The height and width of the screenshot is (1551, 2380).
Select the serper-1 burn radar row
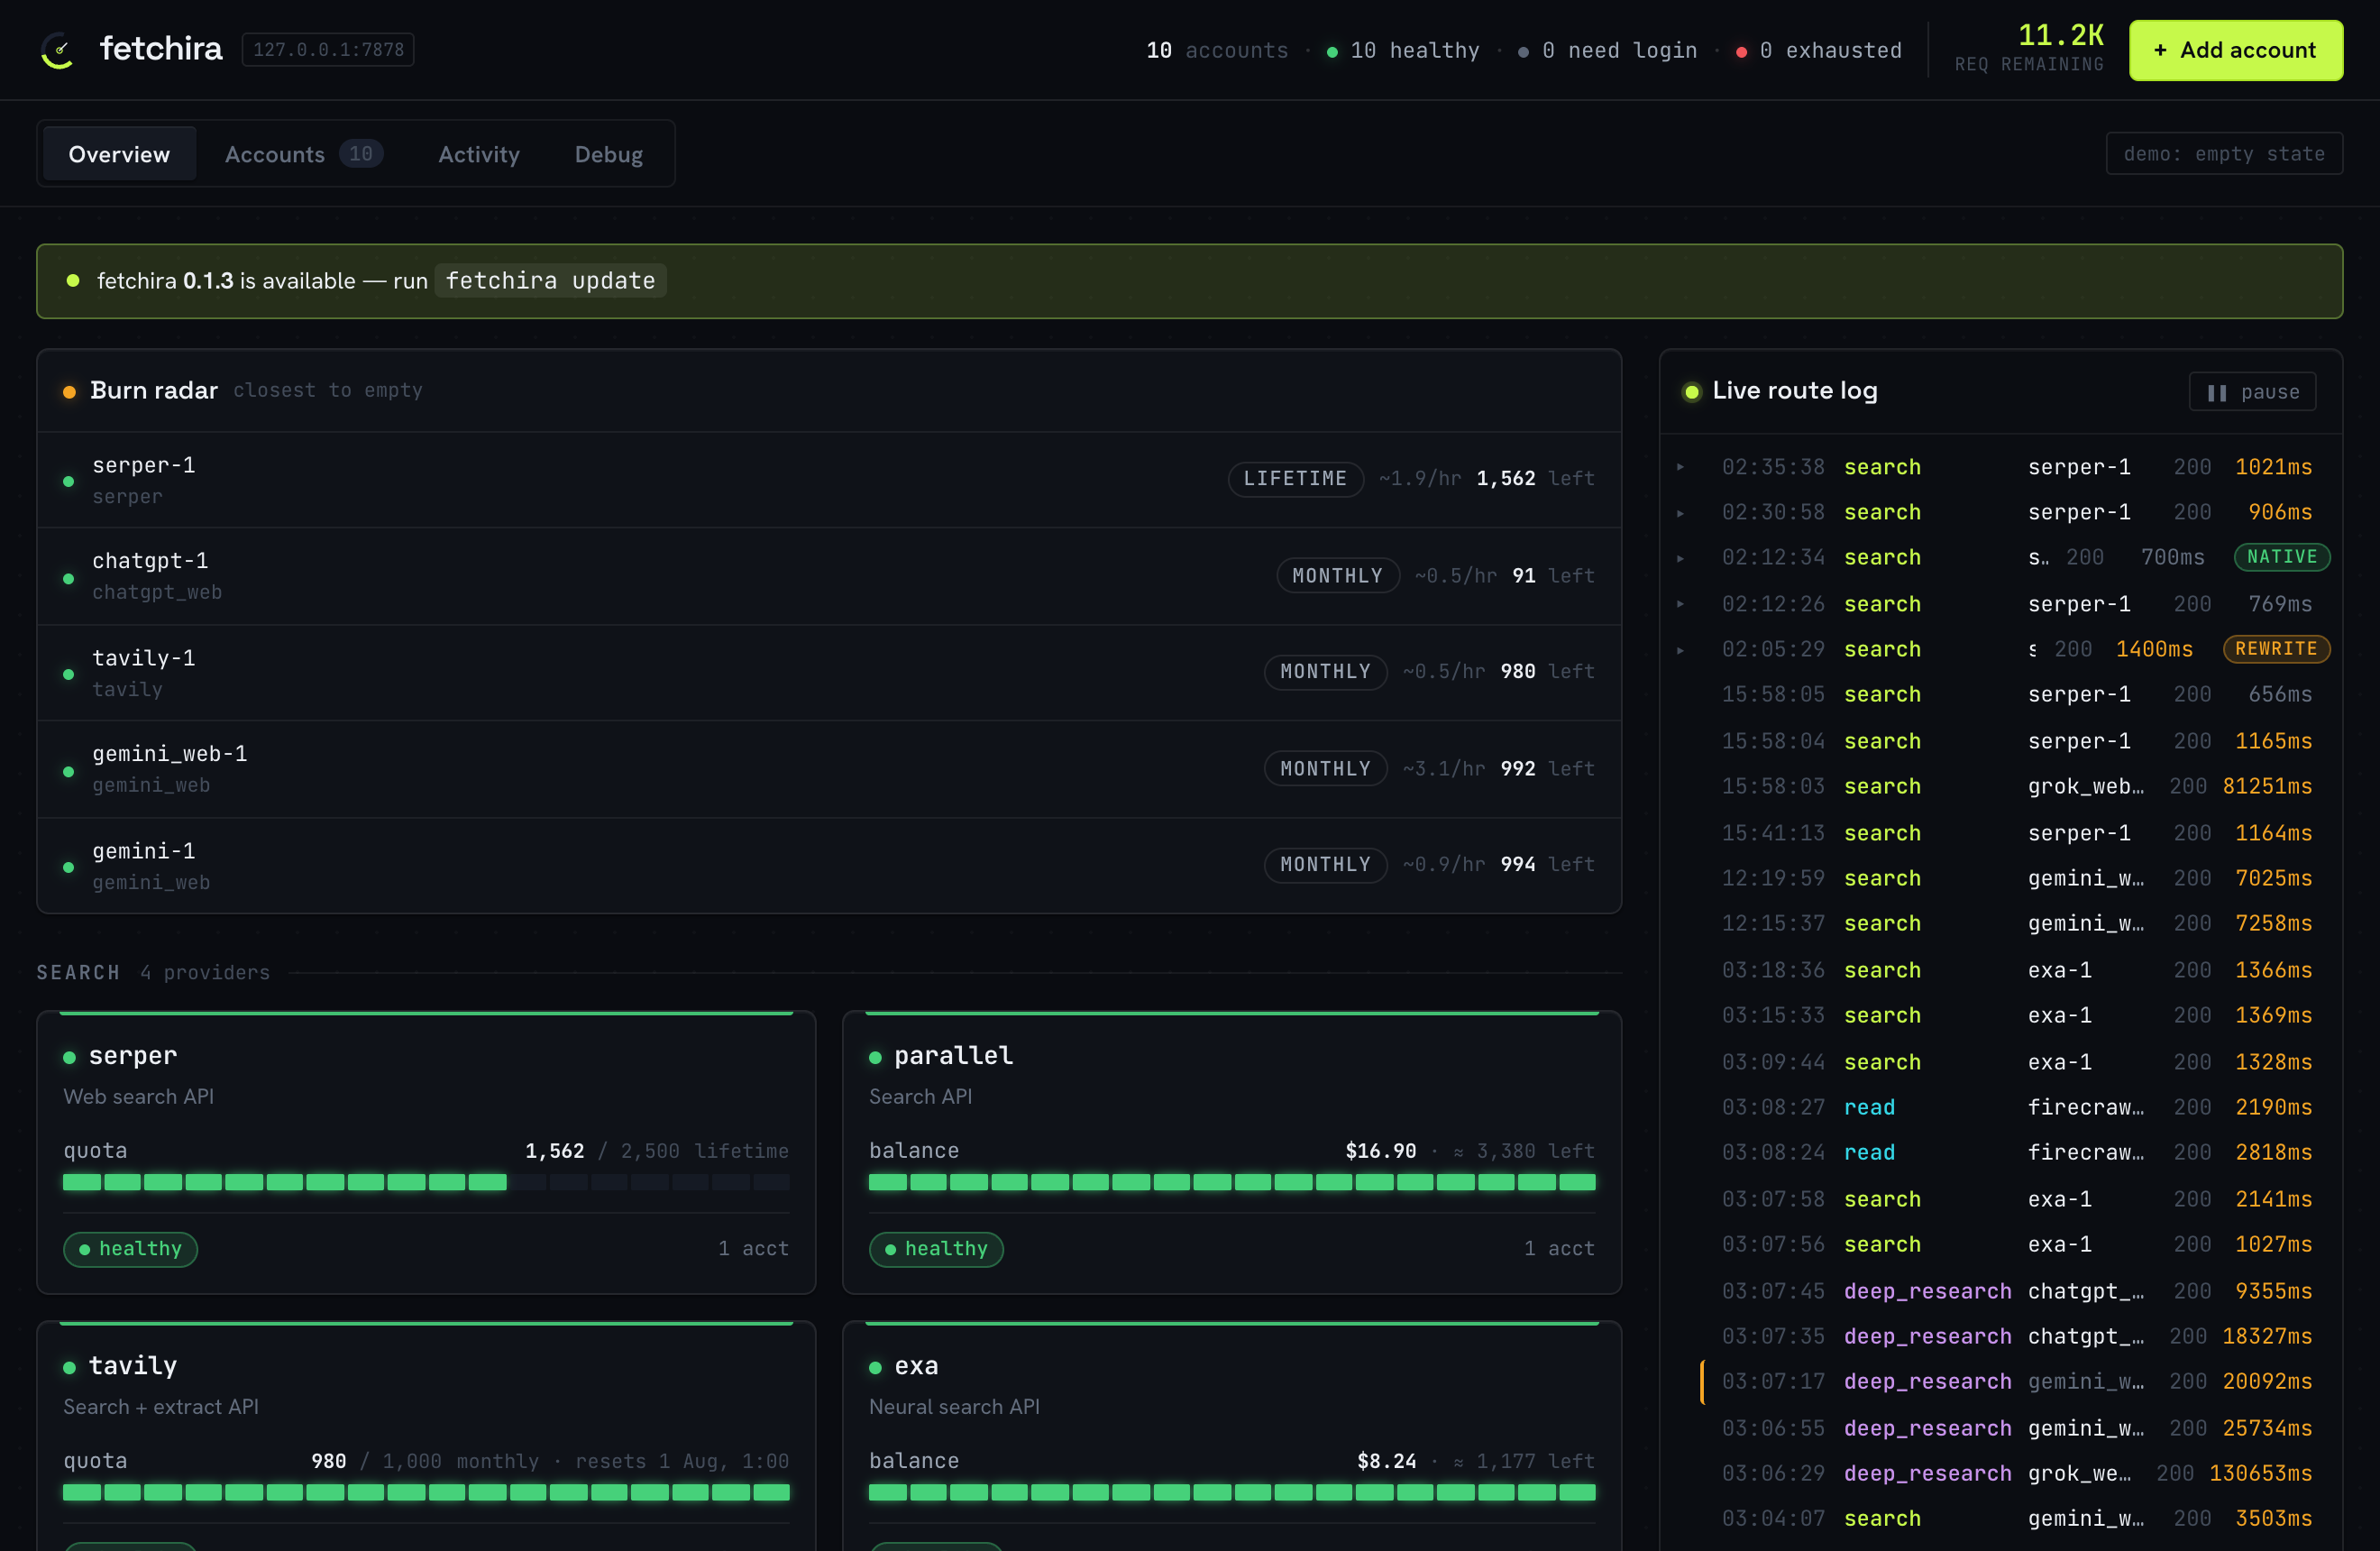click(829, 480)
